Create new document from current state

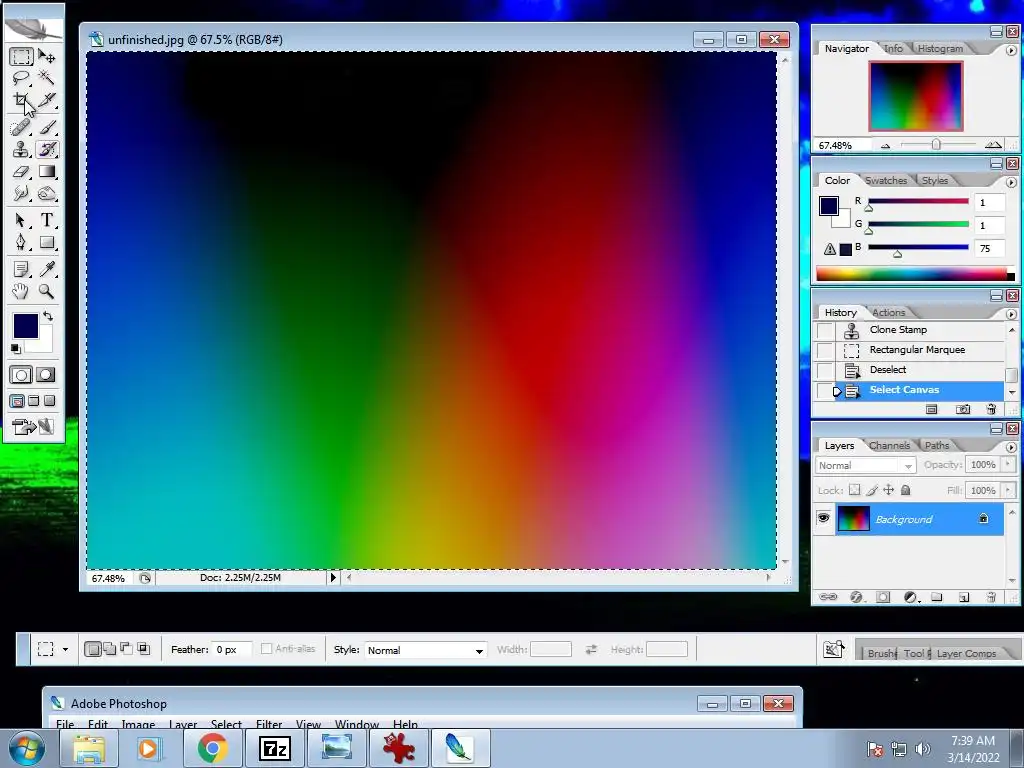click(x=932, y=409)
